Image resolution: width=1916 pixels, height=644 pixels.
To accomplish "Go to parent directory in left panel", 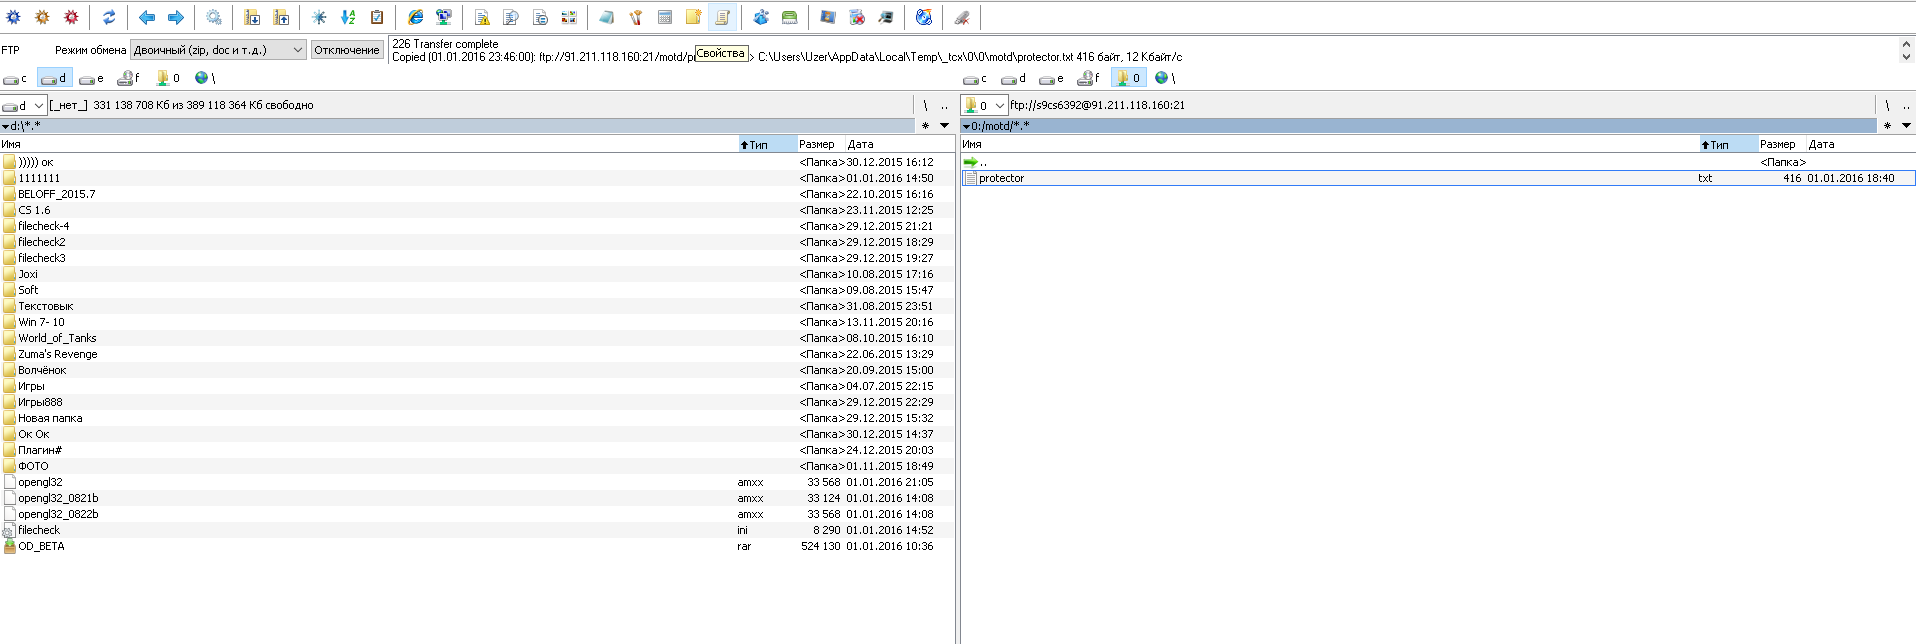I will coord(944,105).
